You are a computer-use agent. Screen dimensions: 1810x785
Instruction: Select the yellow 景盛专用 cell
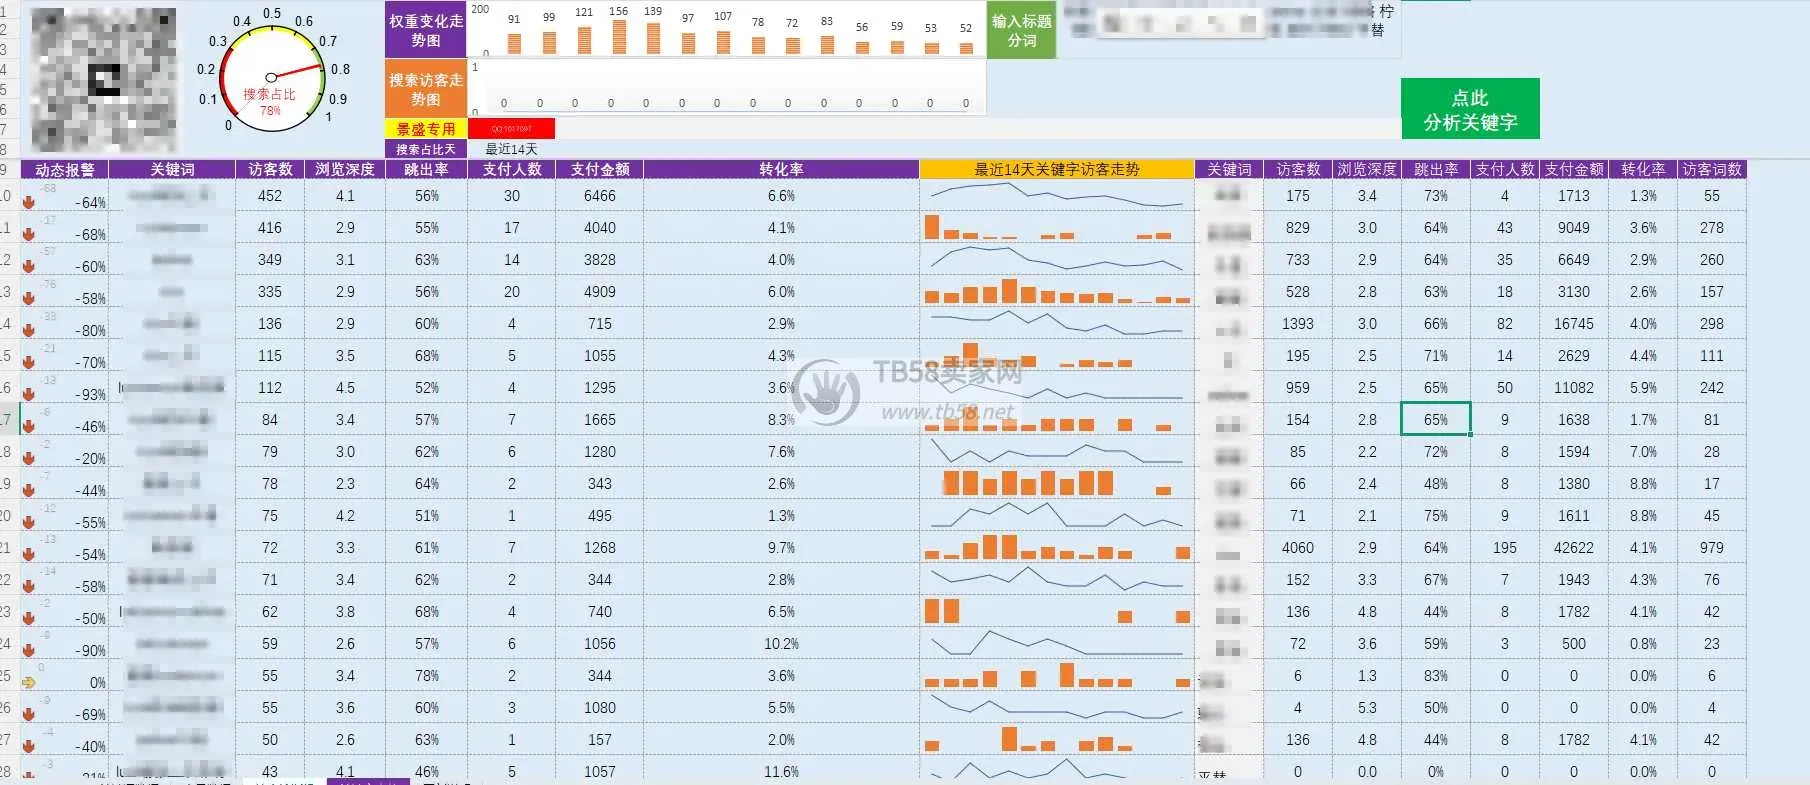pos(426,129)
